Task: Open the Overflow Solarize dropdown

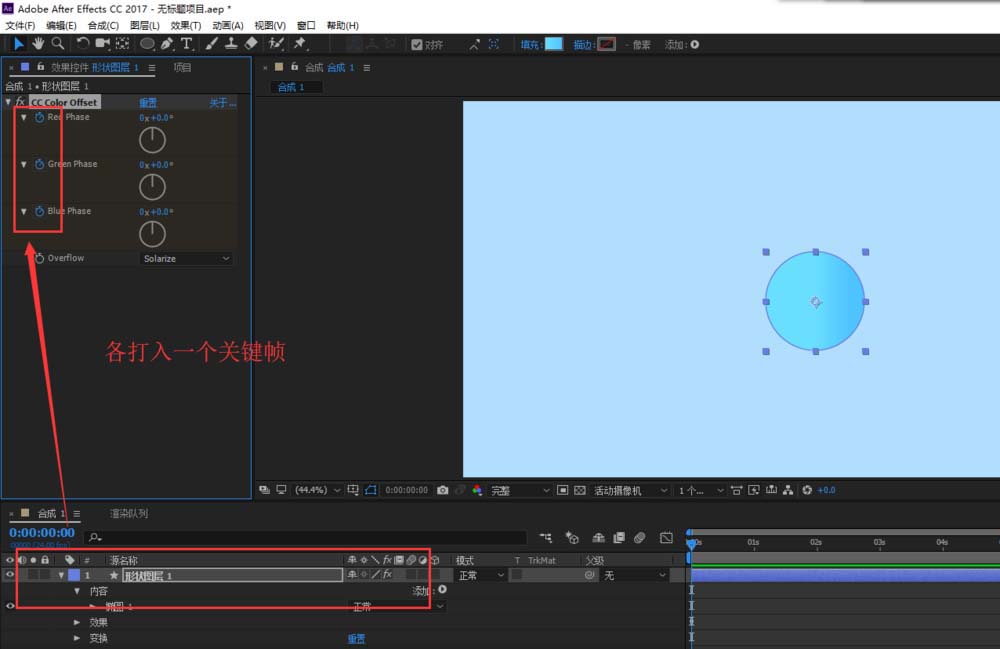Action: (186, 258)
